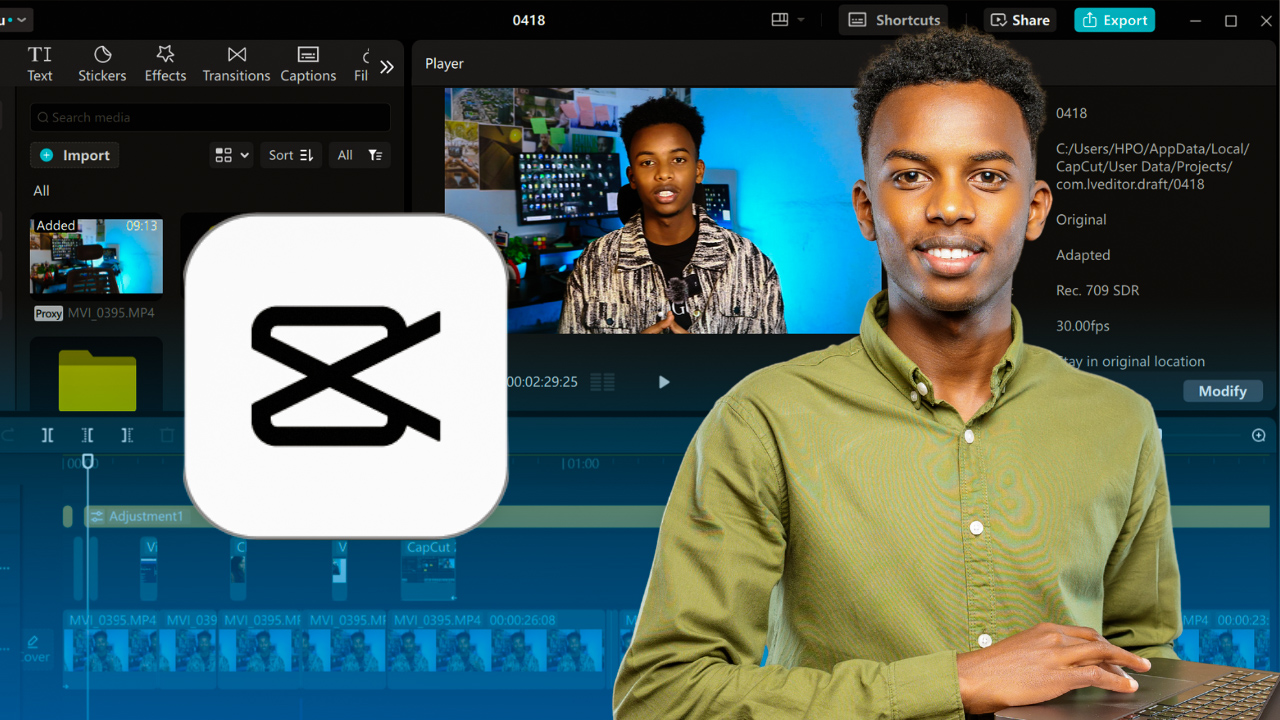The height and width of the screenshot is (720, 1280).
Task: Open the All filter for media
Action: click(359, 155)
